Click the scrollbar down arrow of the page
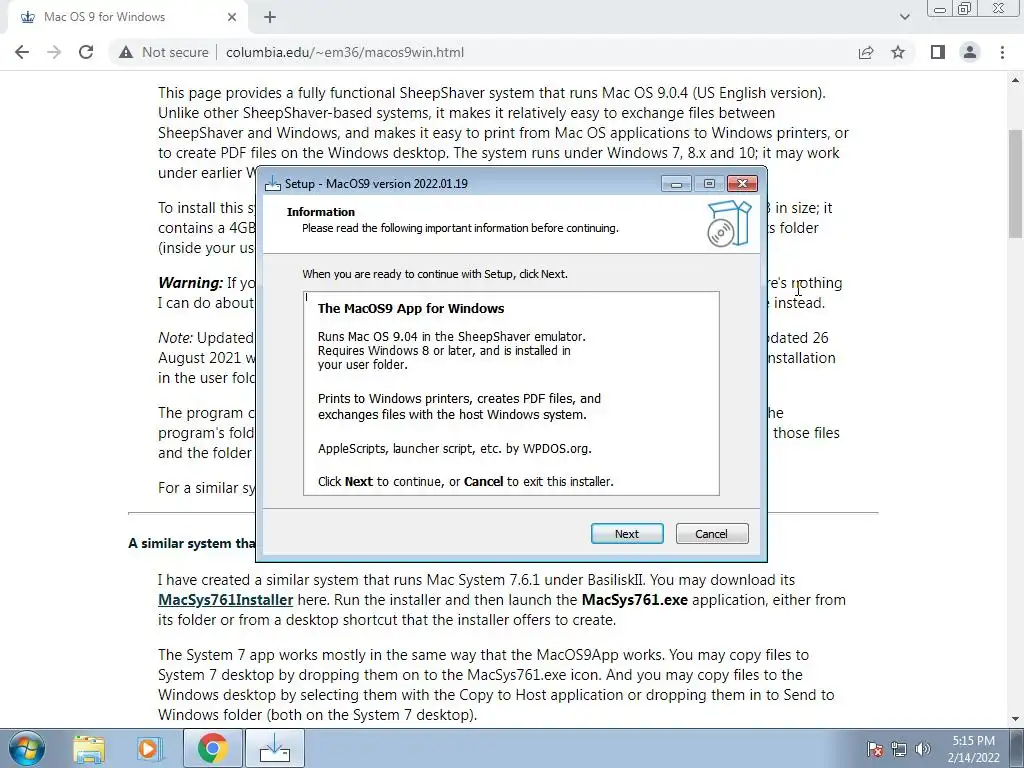Viewport: 1024px width, 768px height. click(1016, 719)
